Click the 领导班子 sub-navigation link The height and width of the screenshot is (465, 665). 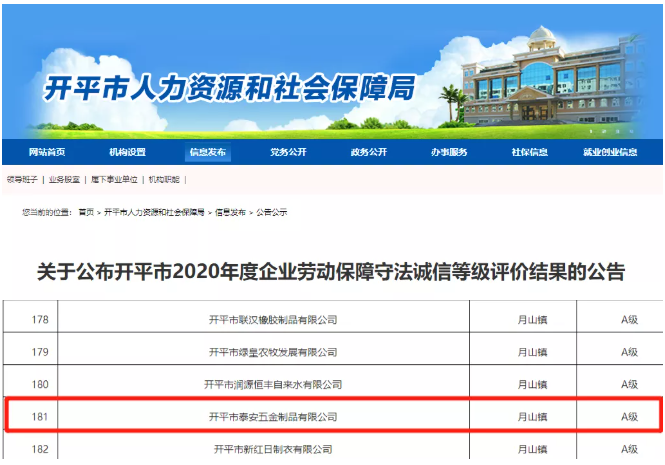point(22,179)
